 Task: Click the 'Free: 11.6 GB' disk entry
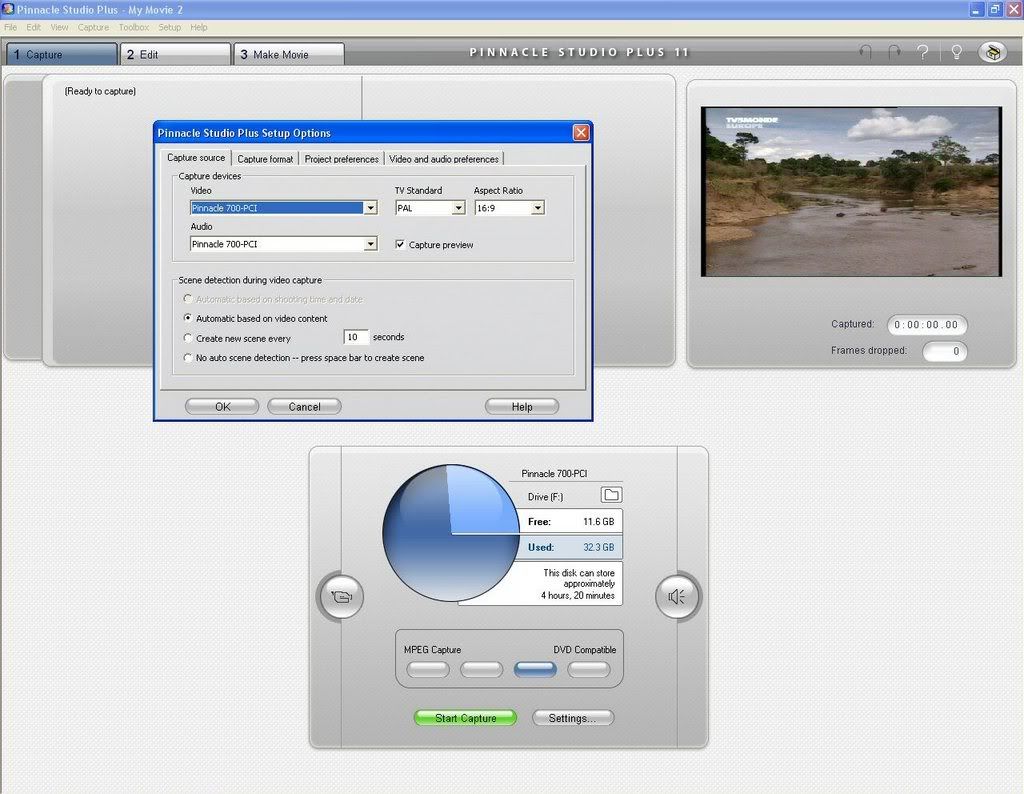tap(571, 522)
